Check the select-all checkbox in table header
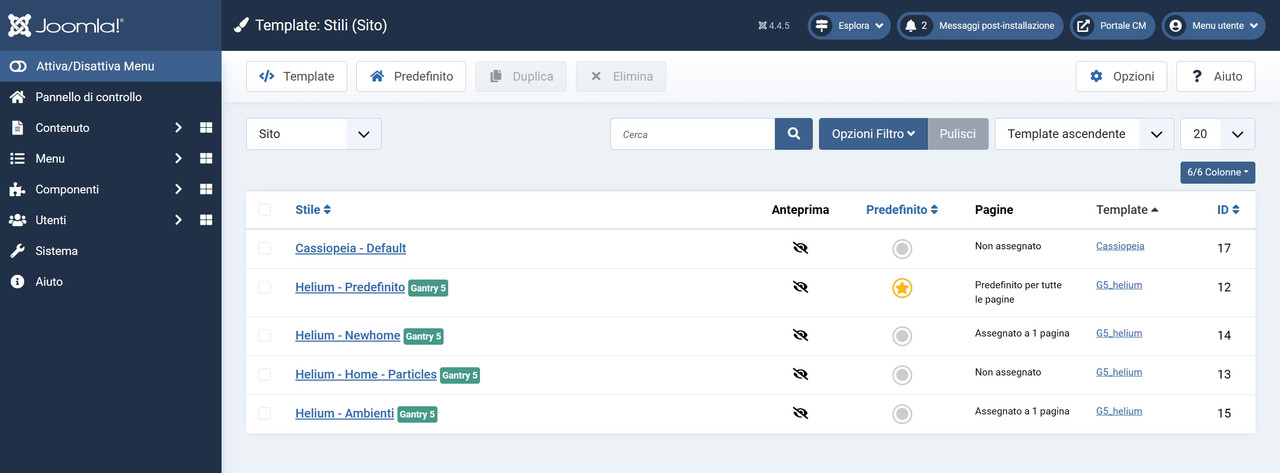 pyautogui.click(x=264, y=210)
